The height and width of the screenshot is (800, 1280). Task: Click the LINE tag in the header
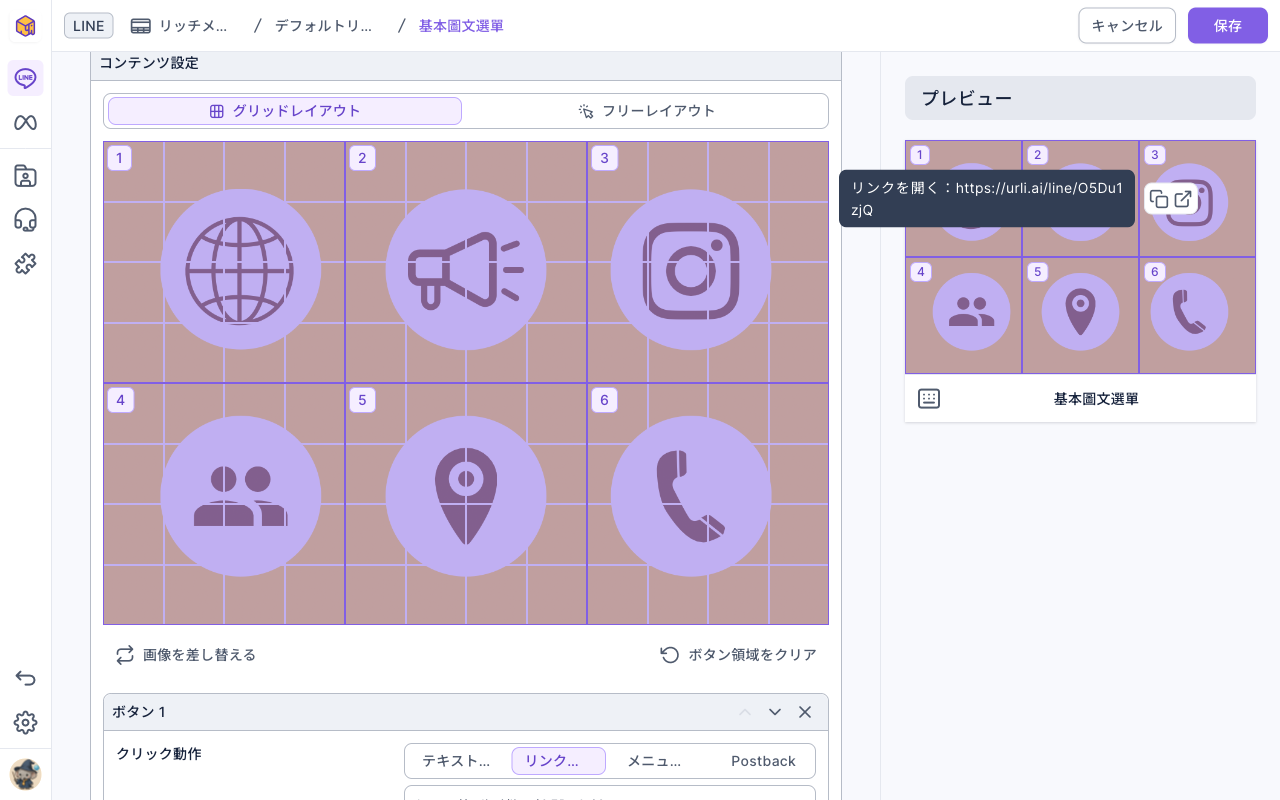[89, 26]
